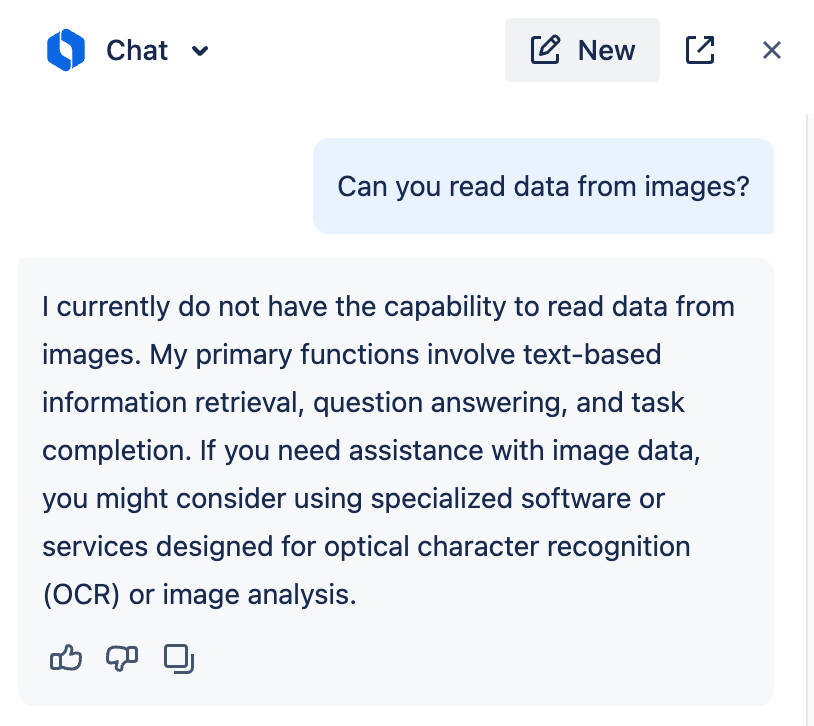Start a New conversation
Viewport: 814px width, 726px height.
pyautogui.click(x=582, y=49)
